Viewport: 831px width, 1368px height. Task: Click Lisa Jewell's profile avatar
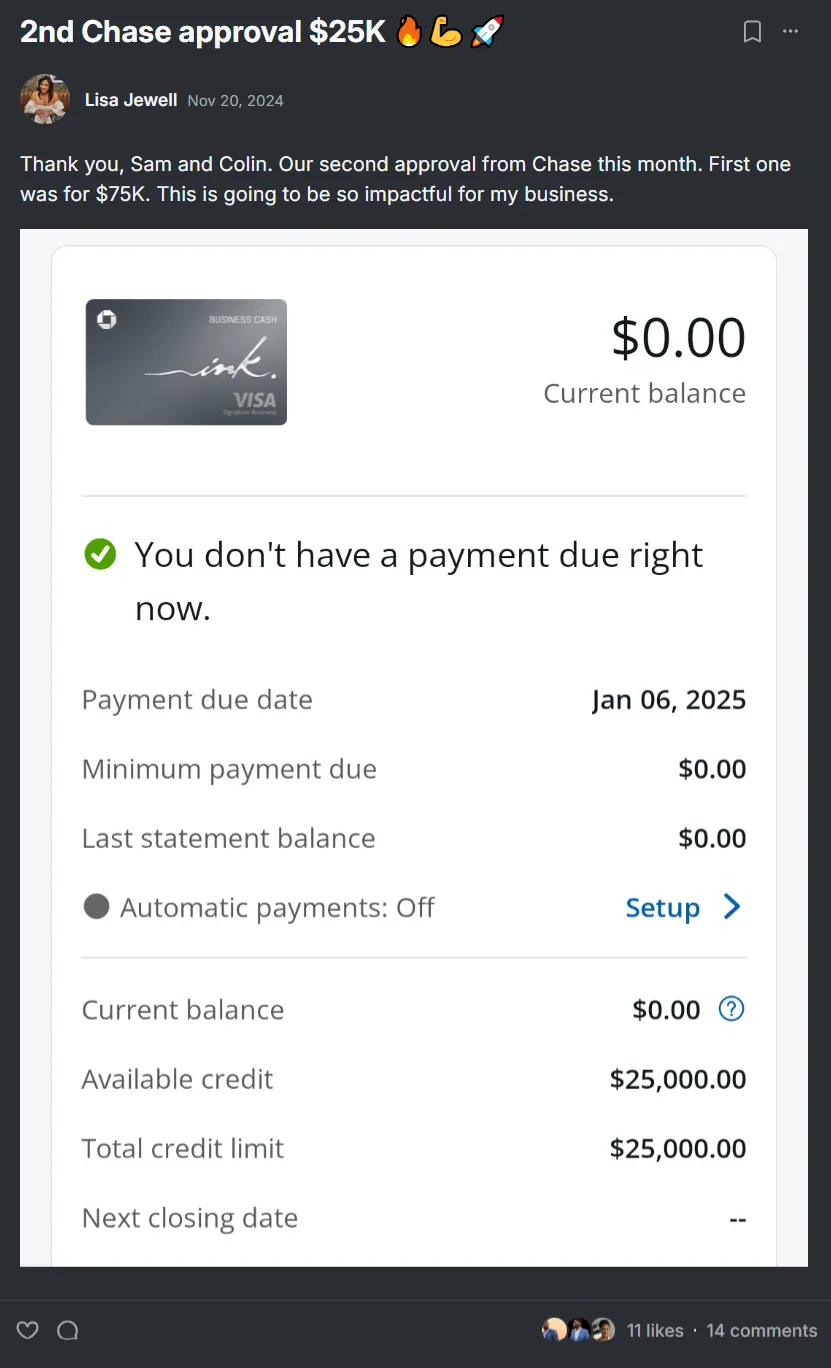click(x=45, y=99)
